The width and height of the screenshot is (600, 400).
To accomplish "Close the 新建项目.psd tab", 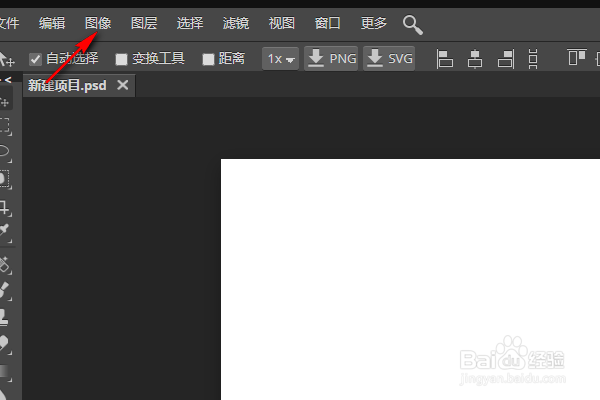I will [x=123, y=85].
